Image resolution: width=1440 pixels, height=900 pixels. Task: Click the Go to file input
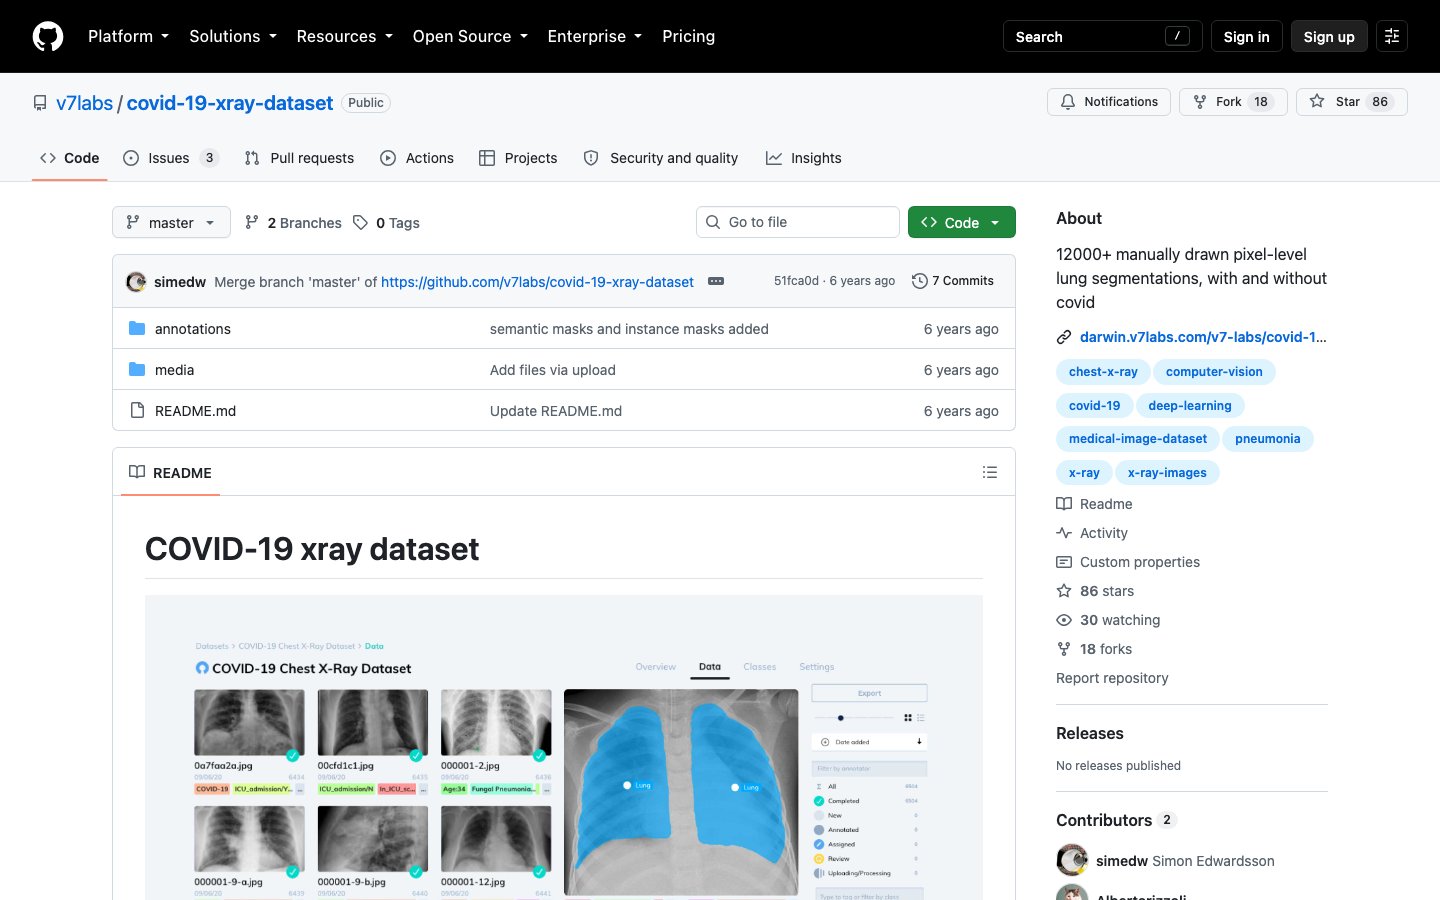click(x=798, y=222)
